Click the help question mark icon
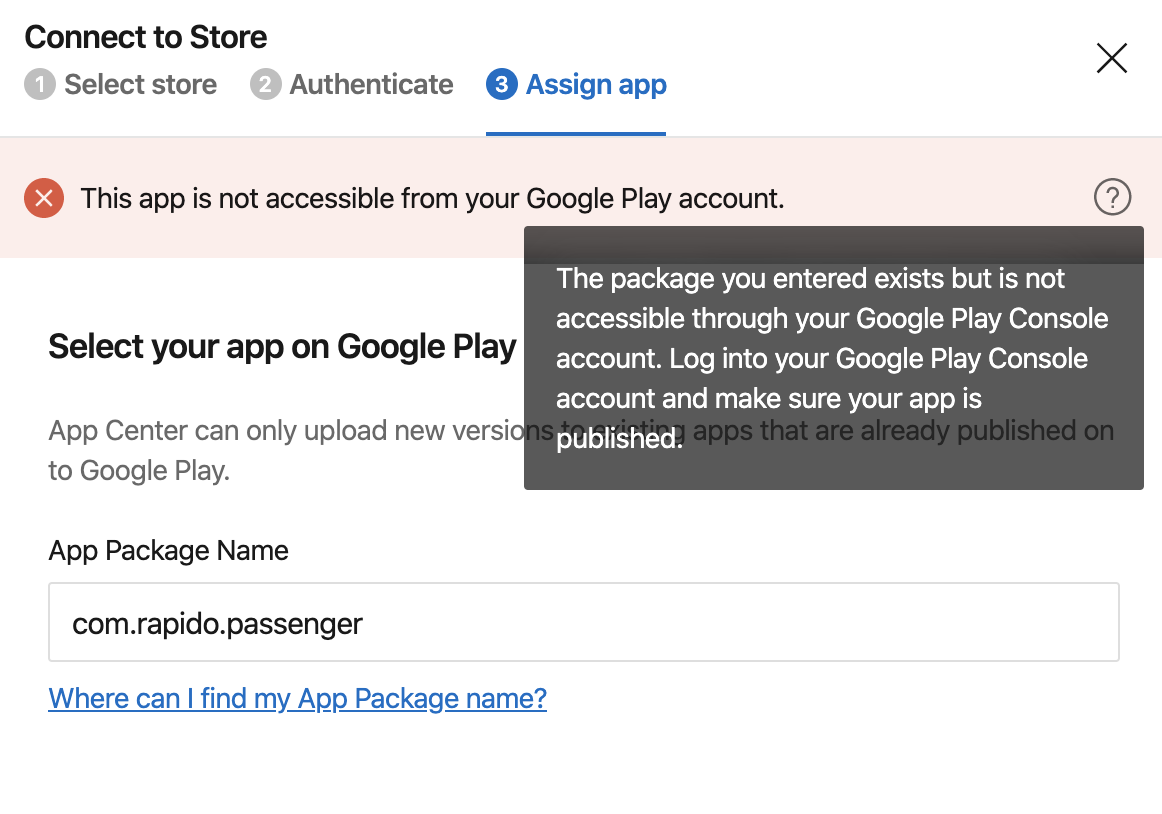 point(1112,197)
